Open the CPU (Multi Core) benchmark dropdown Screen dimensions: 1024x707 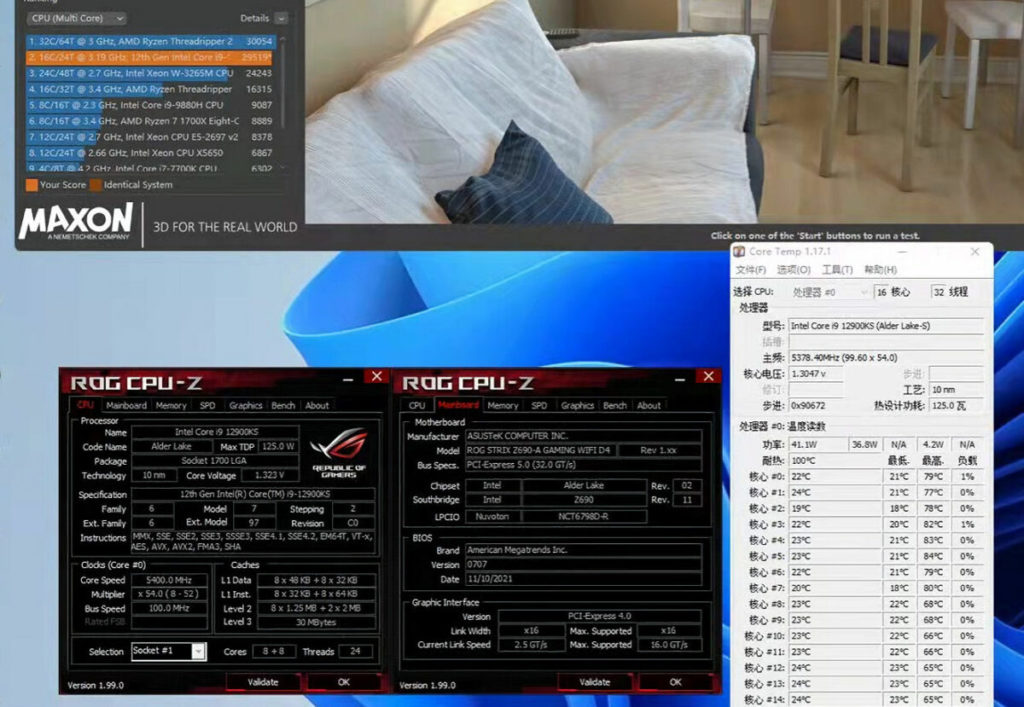tap(75, 18)
